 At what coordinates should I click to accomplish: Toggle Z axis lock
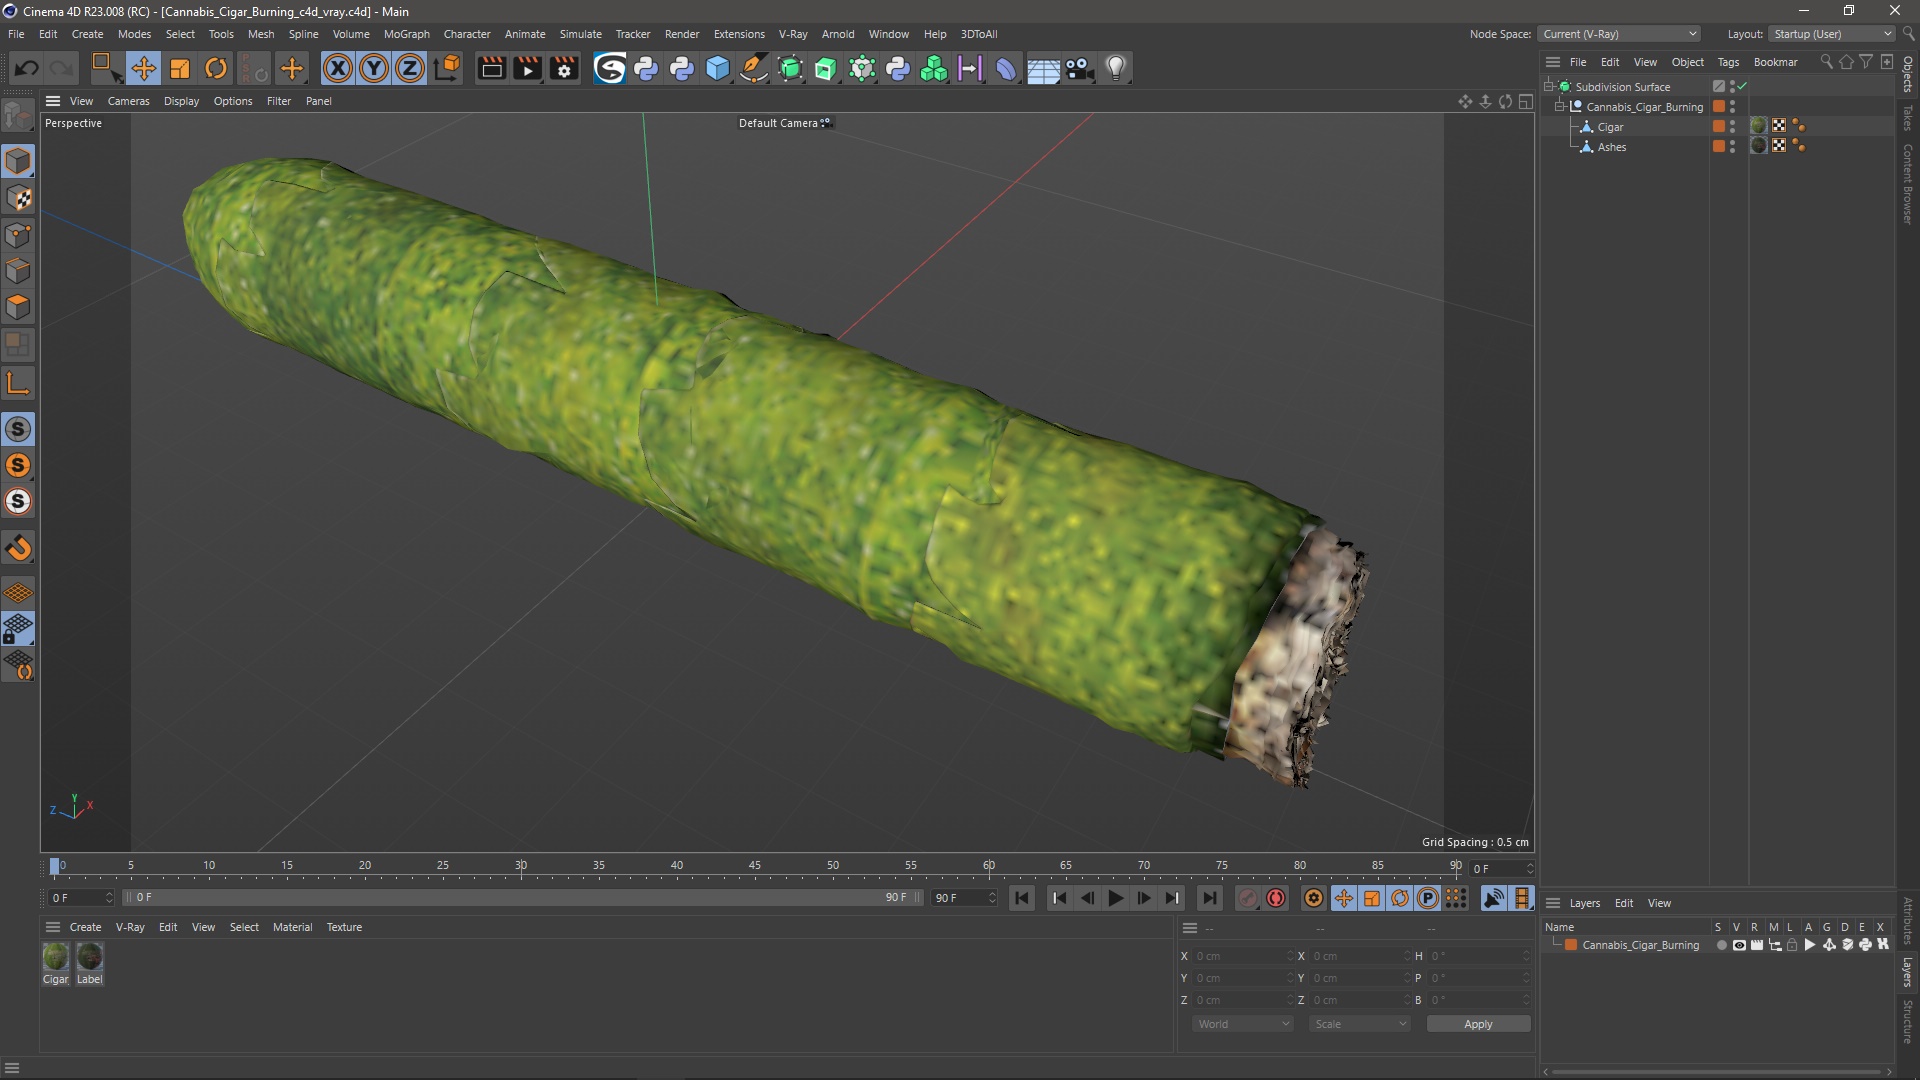[x=410, y=68]
